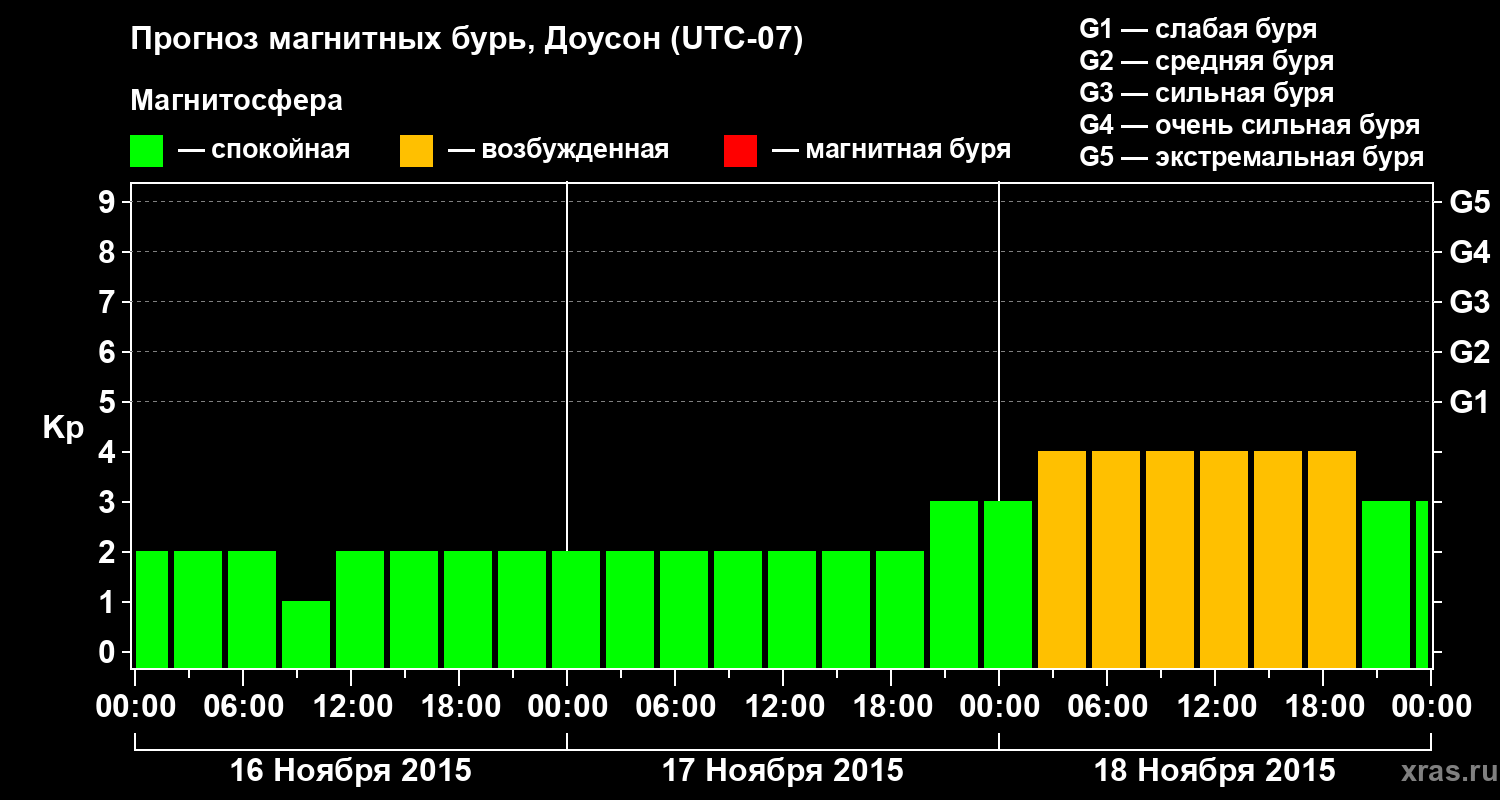Image resolution: width=1500 pixels, height=800 pixels.
Task: Click the '12:00' time label under 17 November
Action: point(784,706)
